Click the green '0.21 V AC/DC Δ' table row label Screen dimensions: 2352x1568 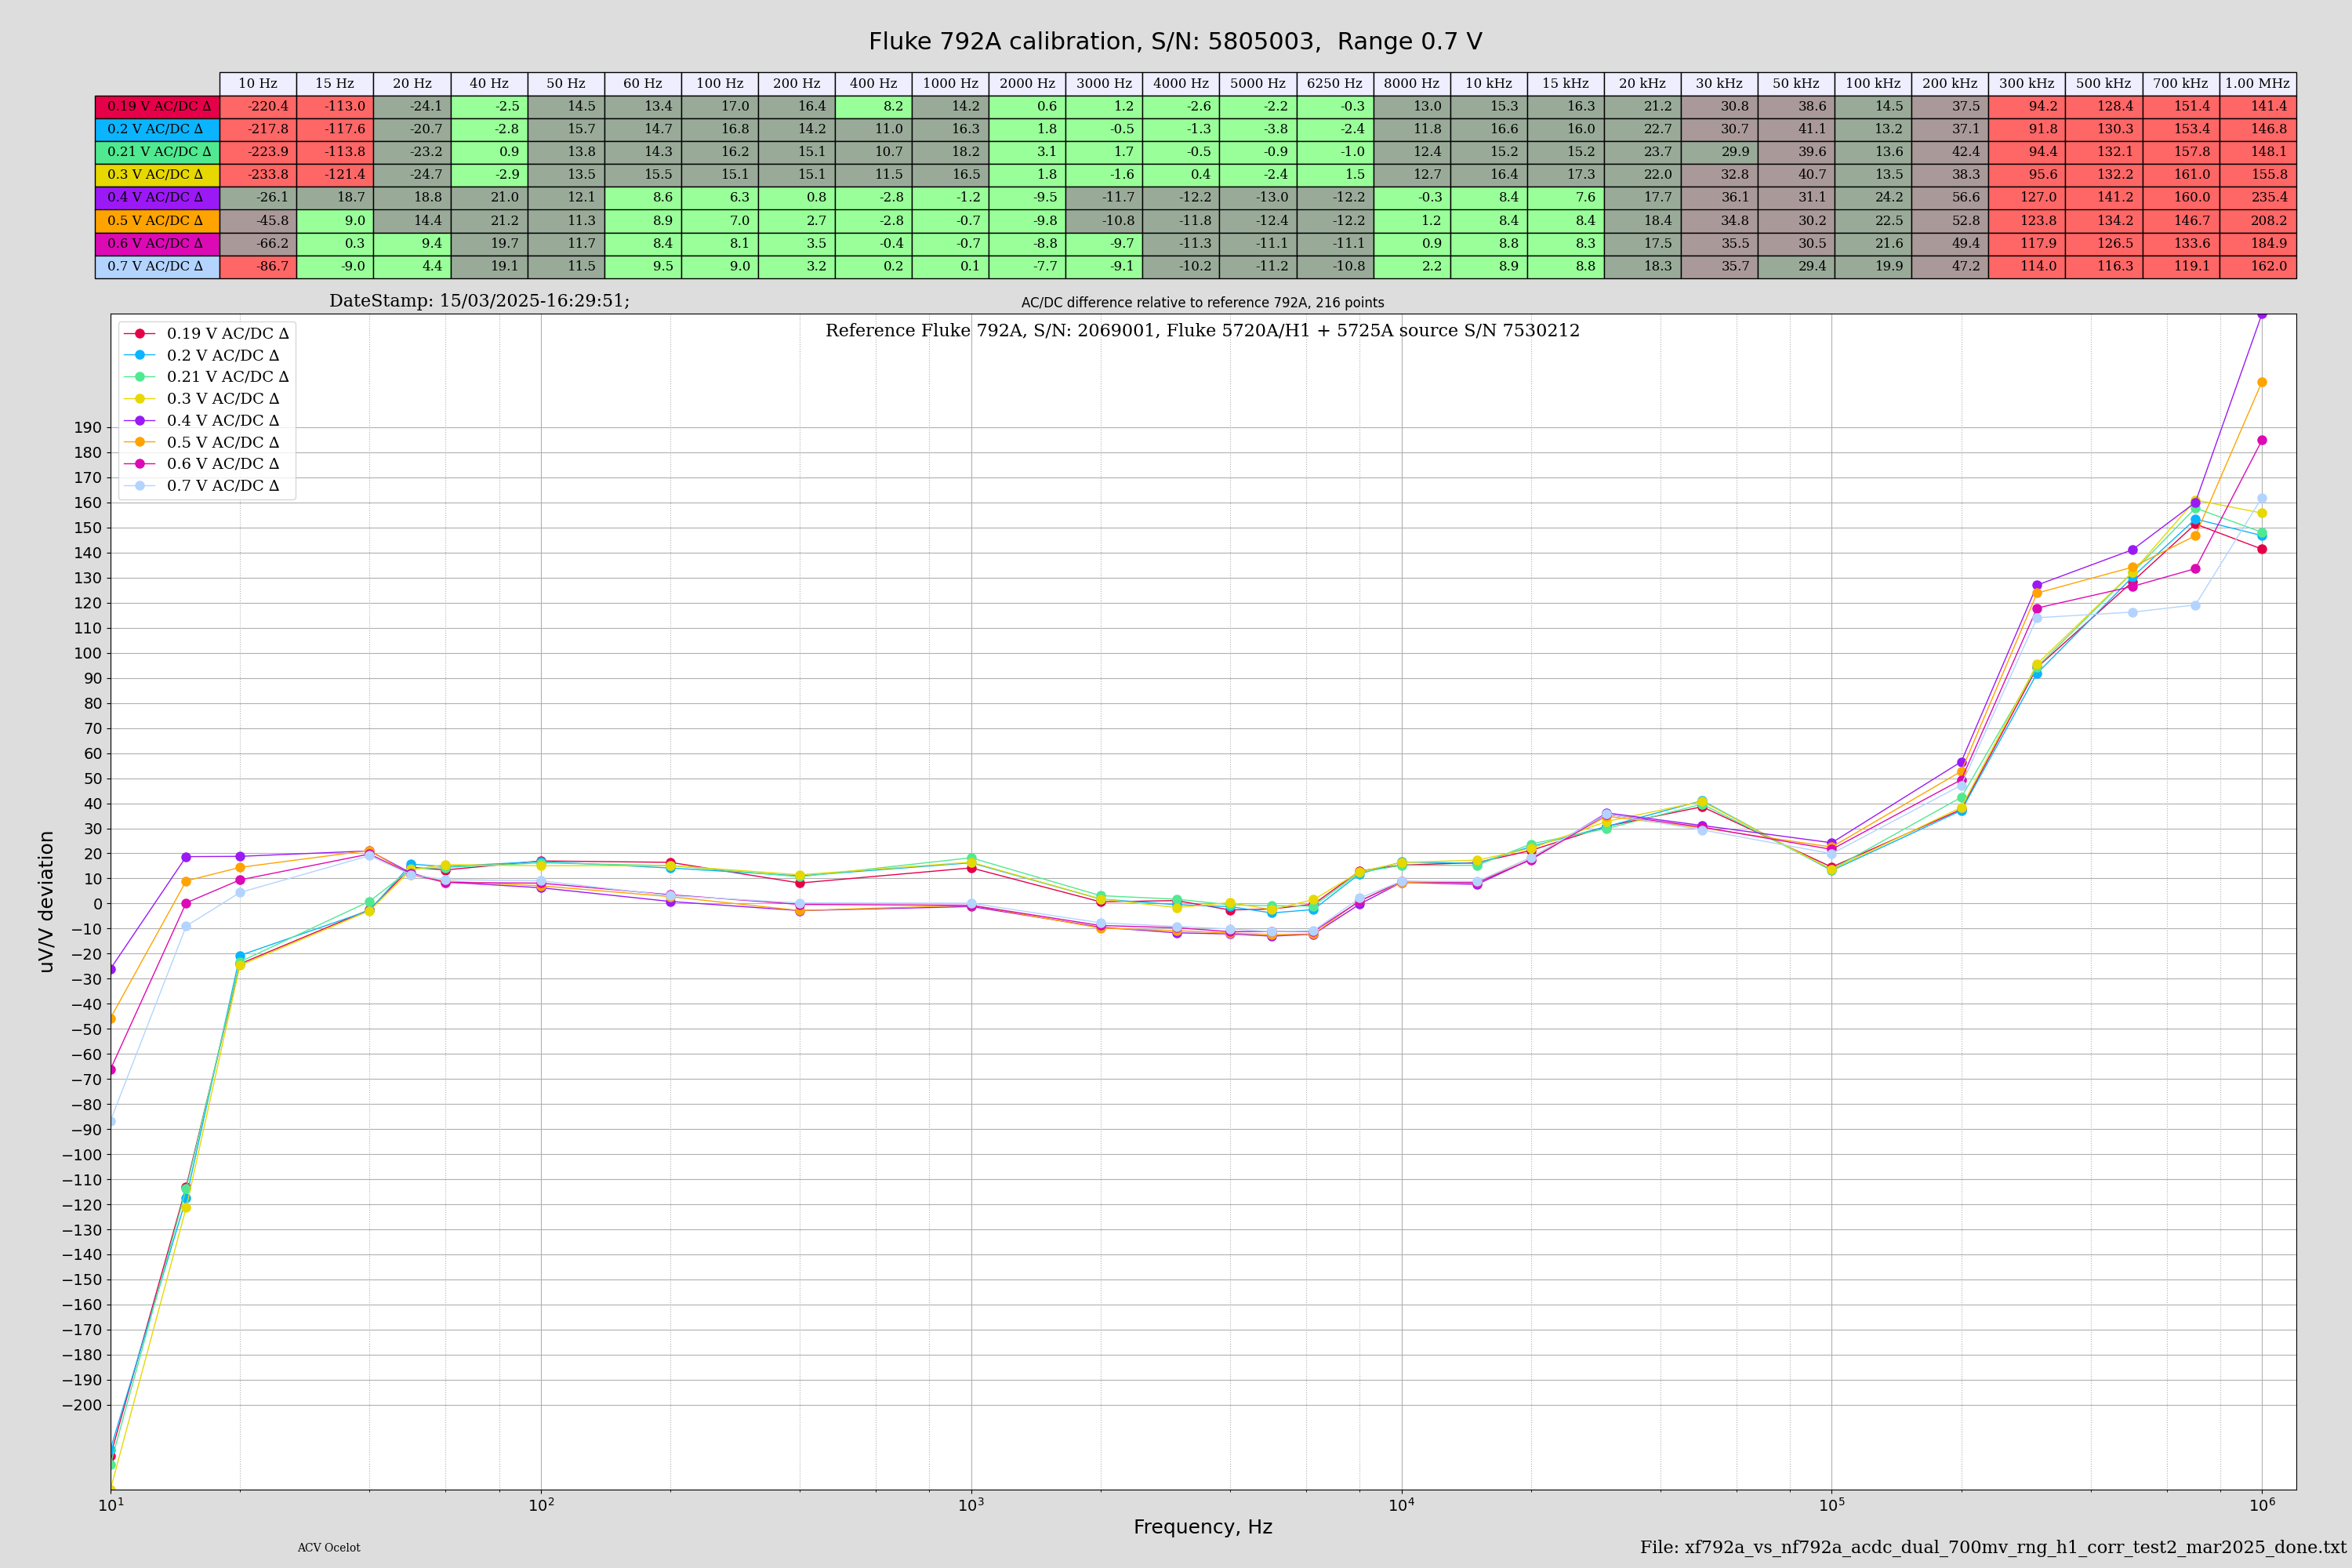pos(158,152)
